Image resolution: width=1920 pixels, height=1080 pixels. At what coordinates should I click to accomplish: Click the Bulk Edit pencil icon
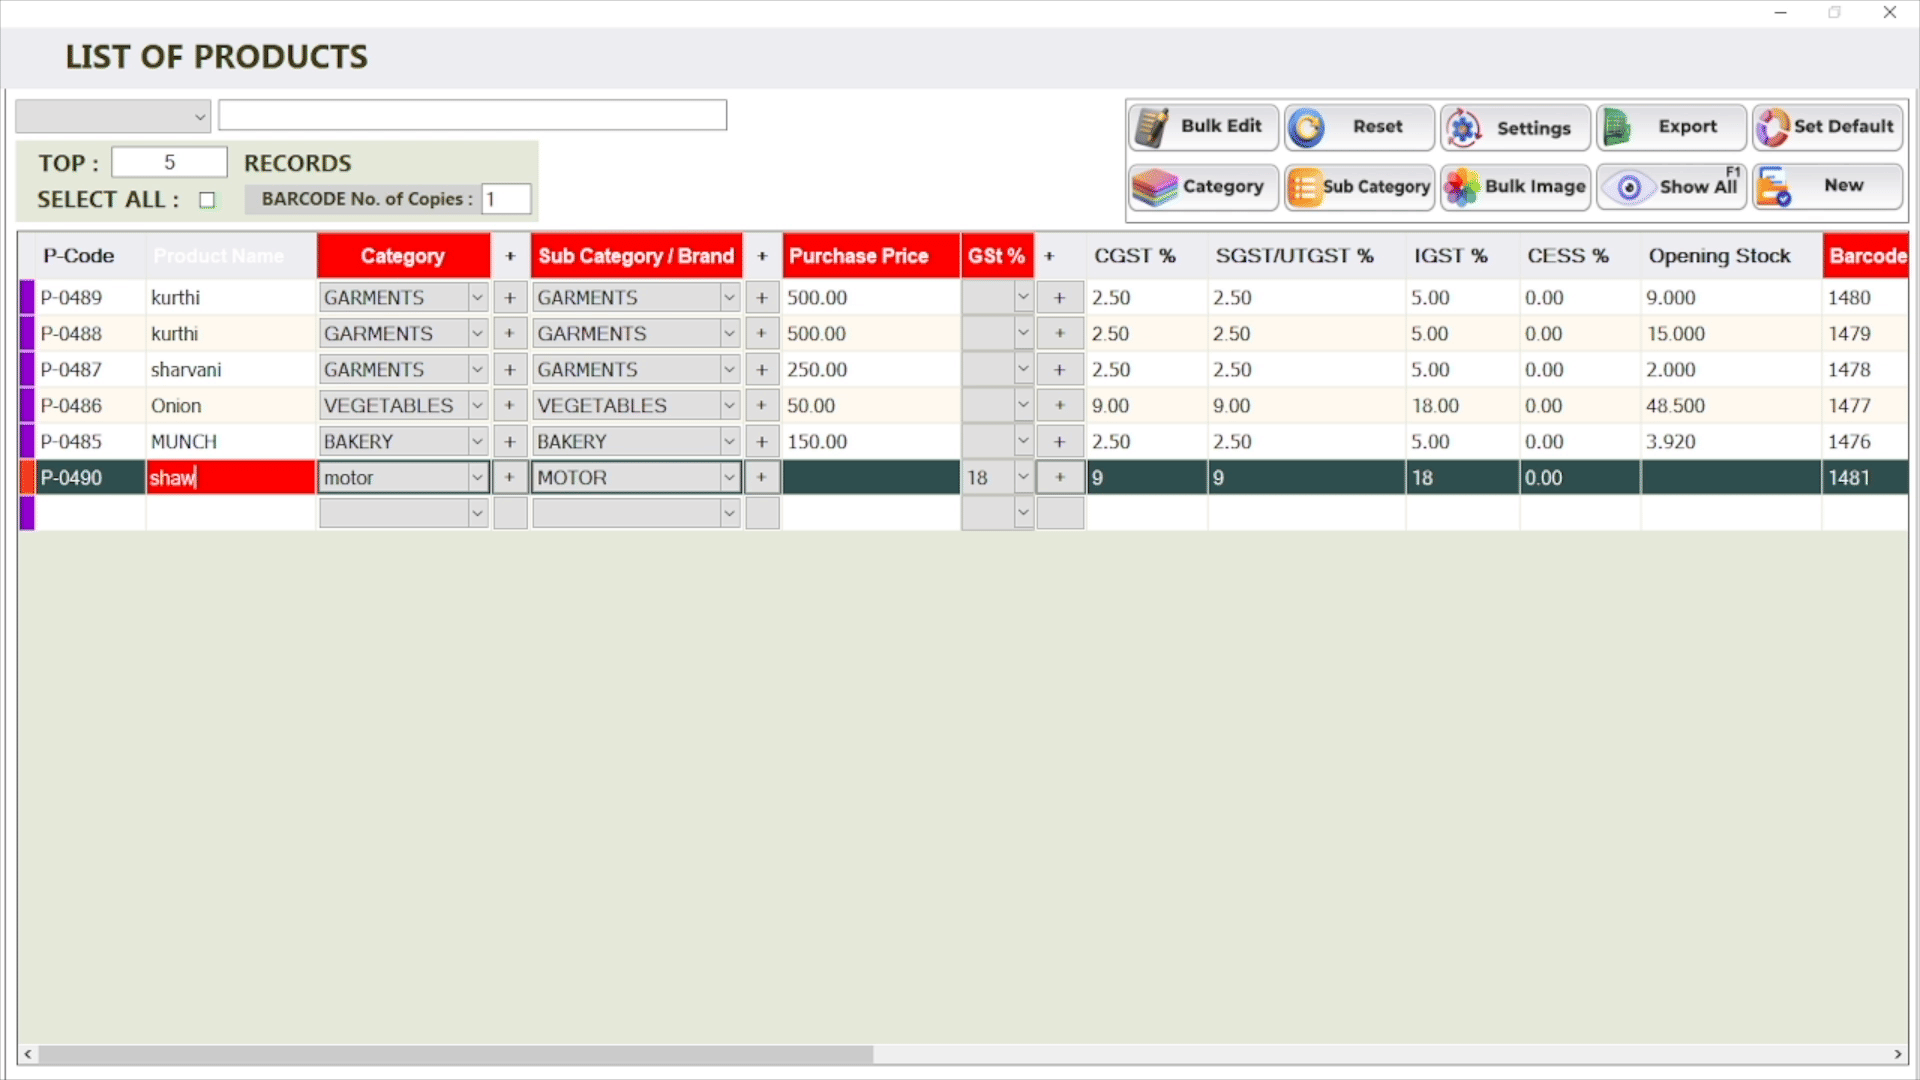point(1153,127)
